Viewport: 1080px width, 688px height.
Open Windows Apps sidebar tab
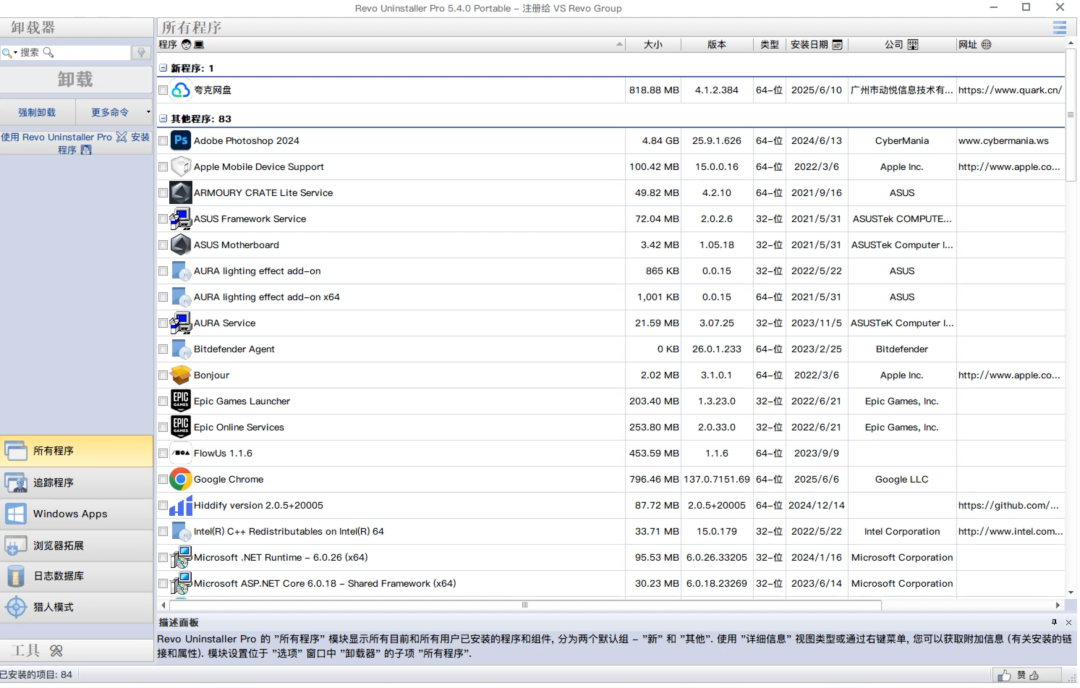pos(76,514)
